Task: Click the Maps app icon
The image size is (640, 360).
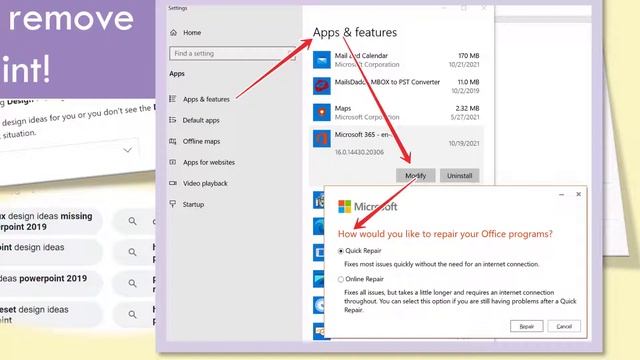Action: 322,112
